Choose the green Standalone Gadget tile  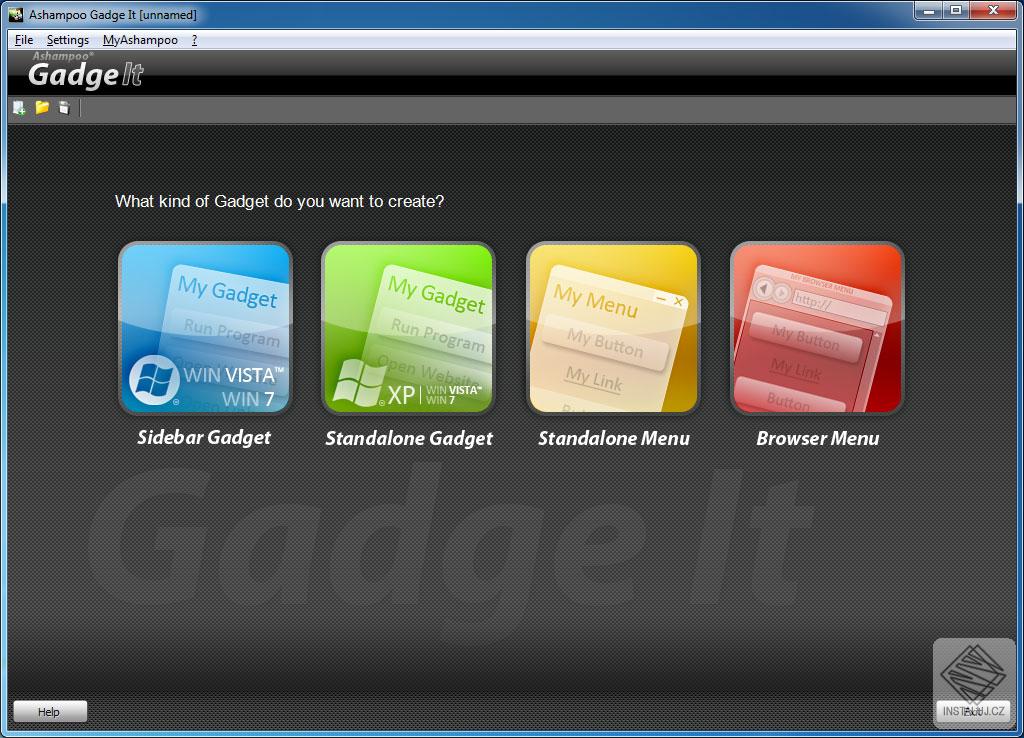(x=409, y=328)
